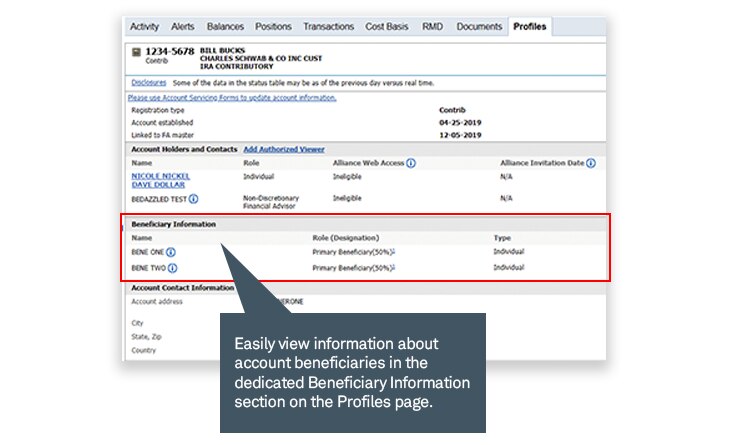
Task: Select the Role (Designation) column header
Action: pyautogui.click(x=345, y=238)
